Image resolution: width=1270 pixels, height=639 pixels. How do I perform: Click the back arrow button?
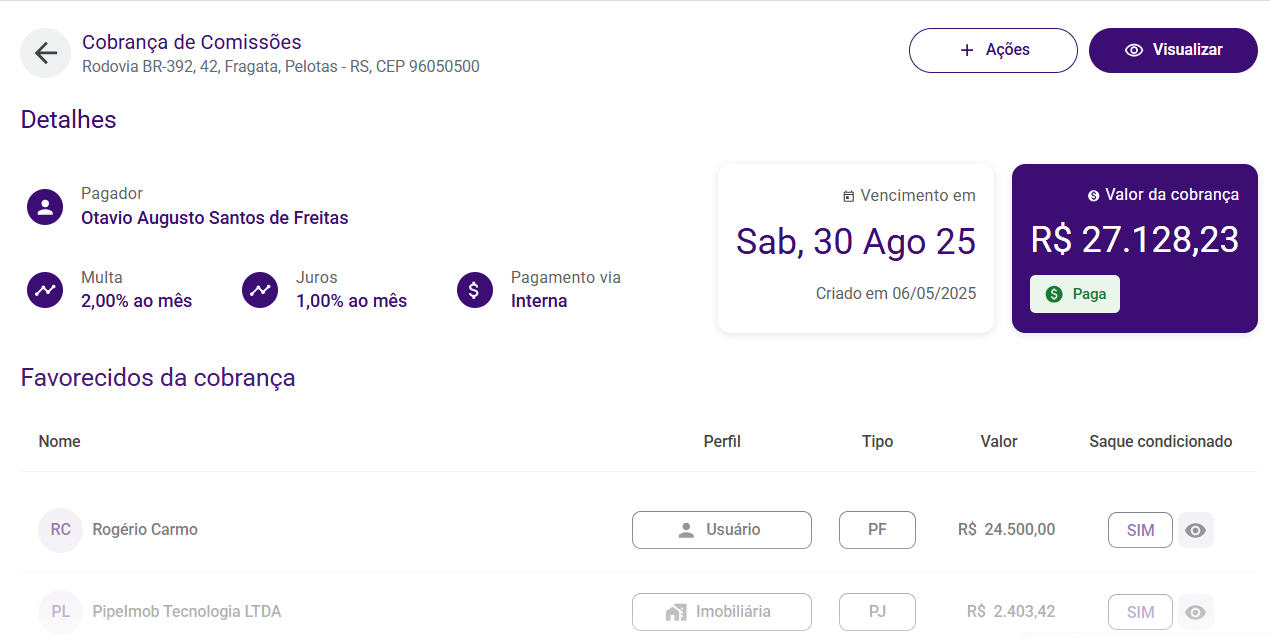pos(45,53)
